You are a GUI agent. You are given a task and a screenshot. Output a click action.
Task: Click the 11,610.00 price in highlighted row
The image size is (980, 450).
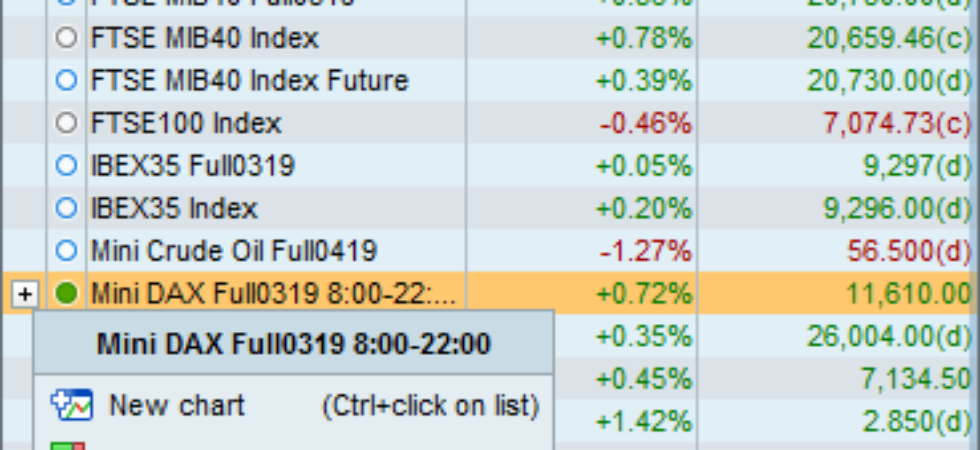click(x=908, y=293)
